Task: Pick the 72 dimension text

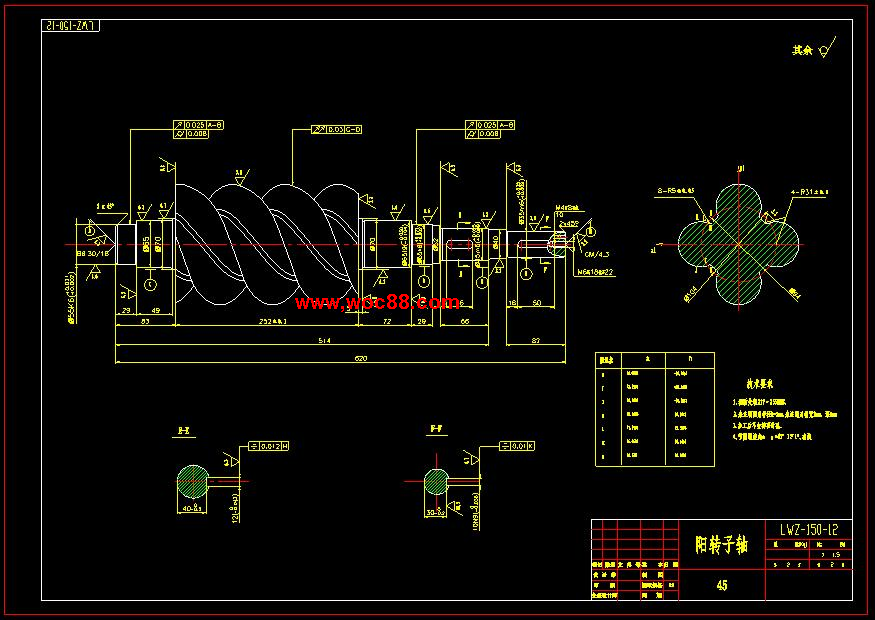Action: [x=387, y=321]
